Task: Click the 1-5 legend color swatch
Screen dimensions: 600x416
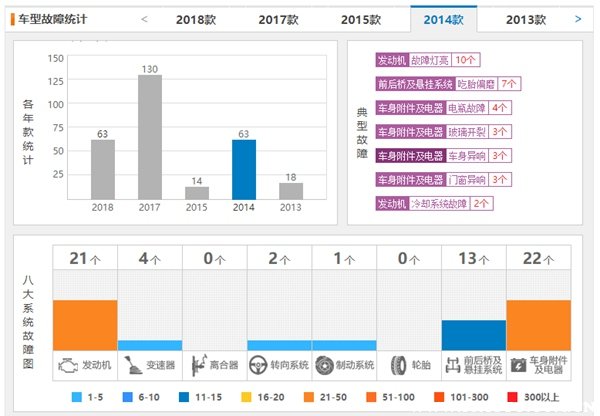Action: point(76,397)
